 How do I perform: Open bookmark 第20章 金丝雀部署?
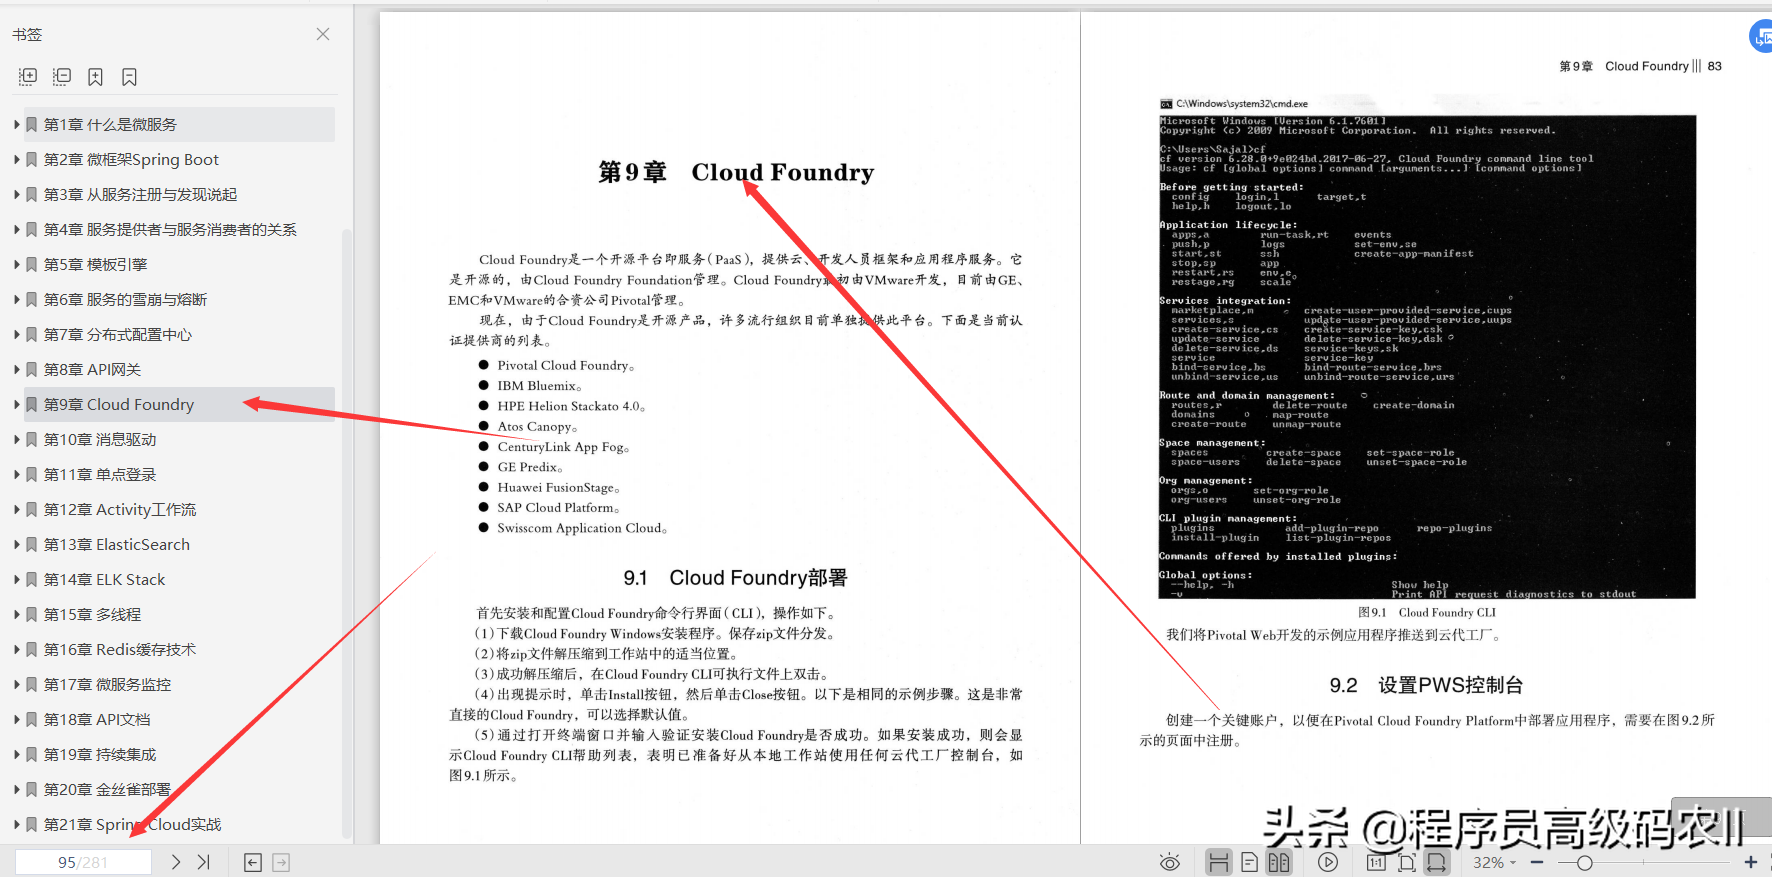coord(107,790)
